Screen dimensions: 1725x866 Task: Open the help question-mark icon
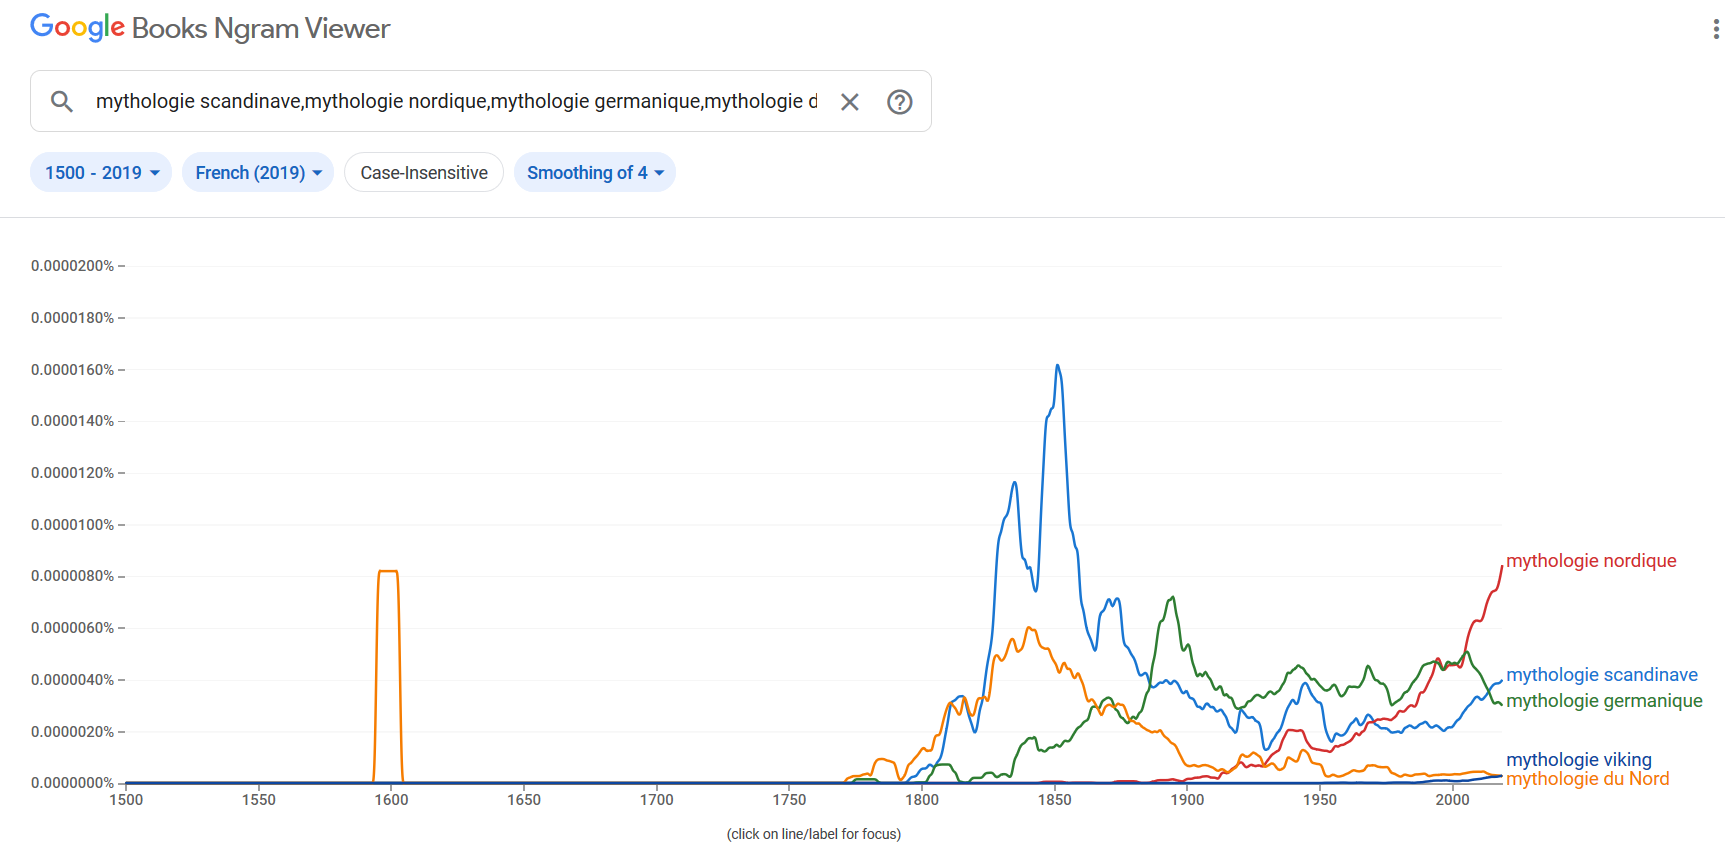pos(898,101)
